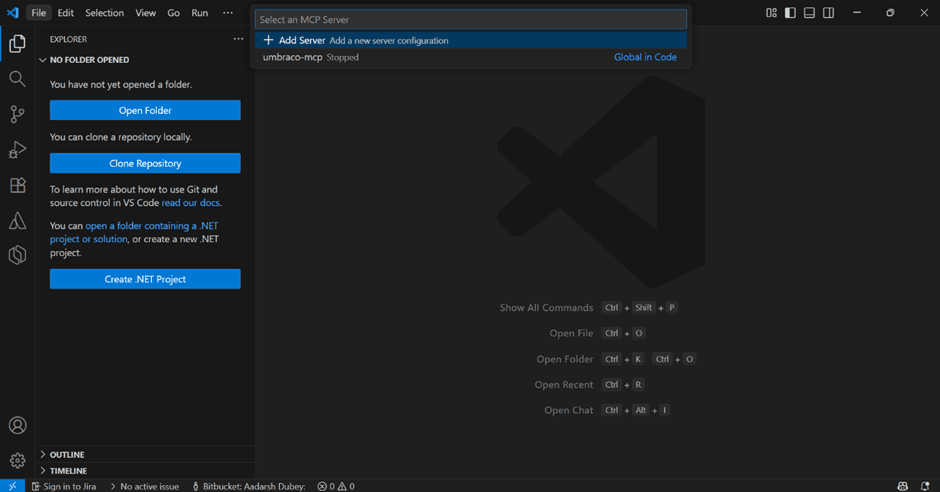The height and width of the screenshot is (492, 940).
Task: Click the Select an MCP Server input
Action: (470, 19)
